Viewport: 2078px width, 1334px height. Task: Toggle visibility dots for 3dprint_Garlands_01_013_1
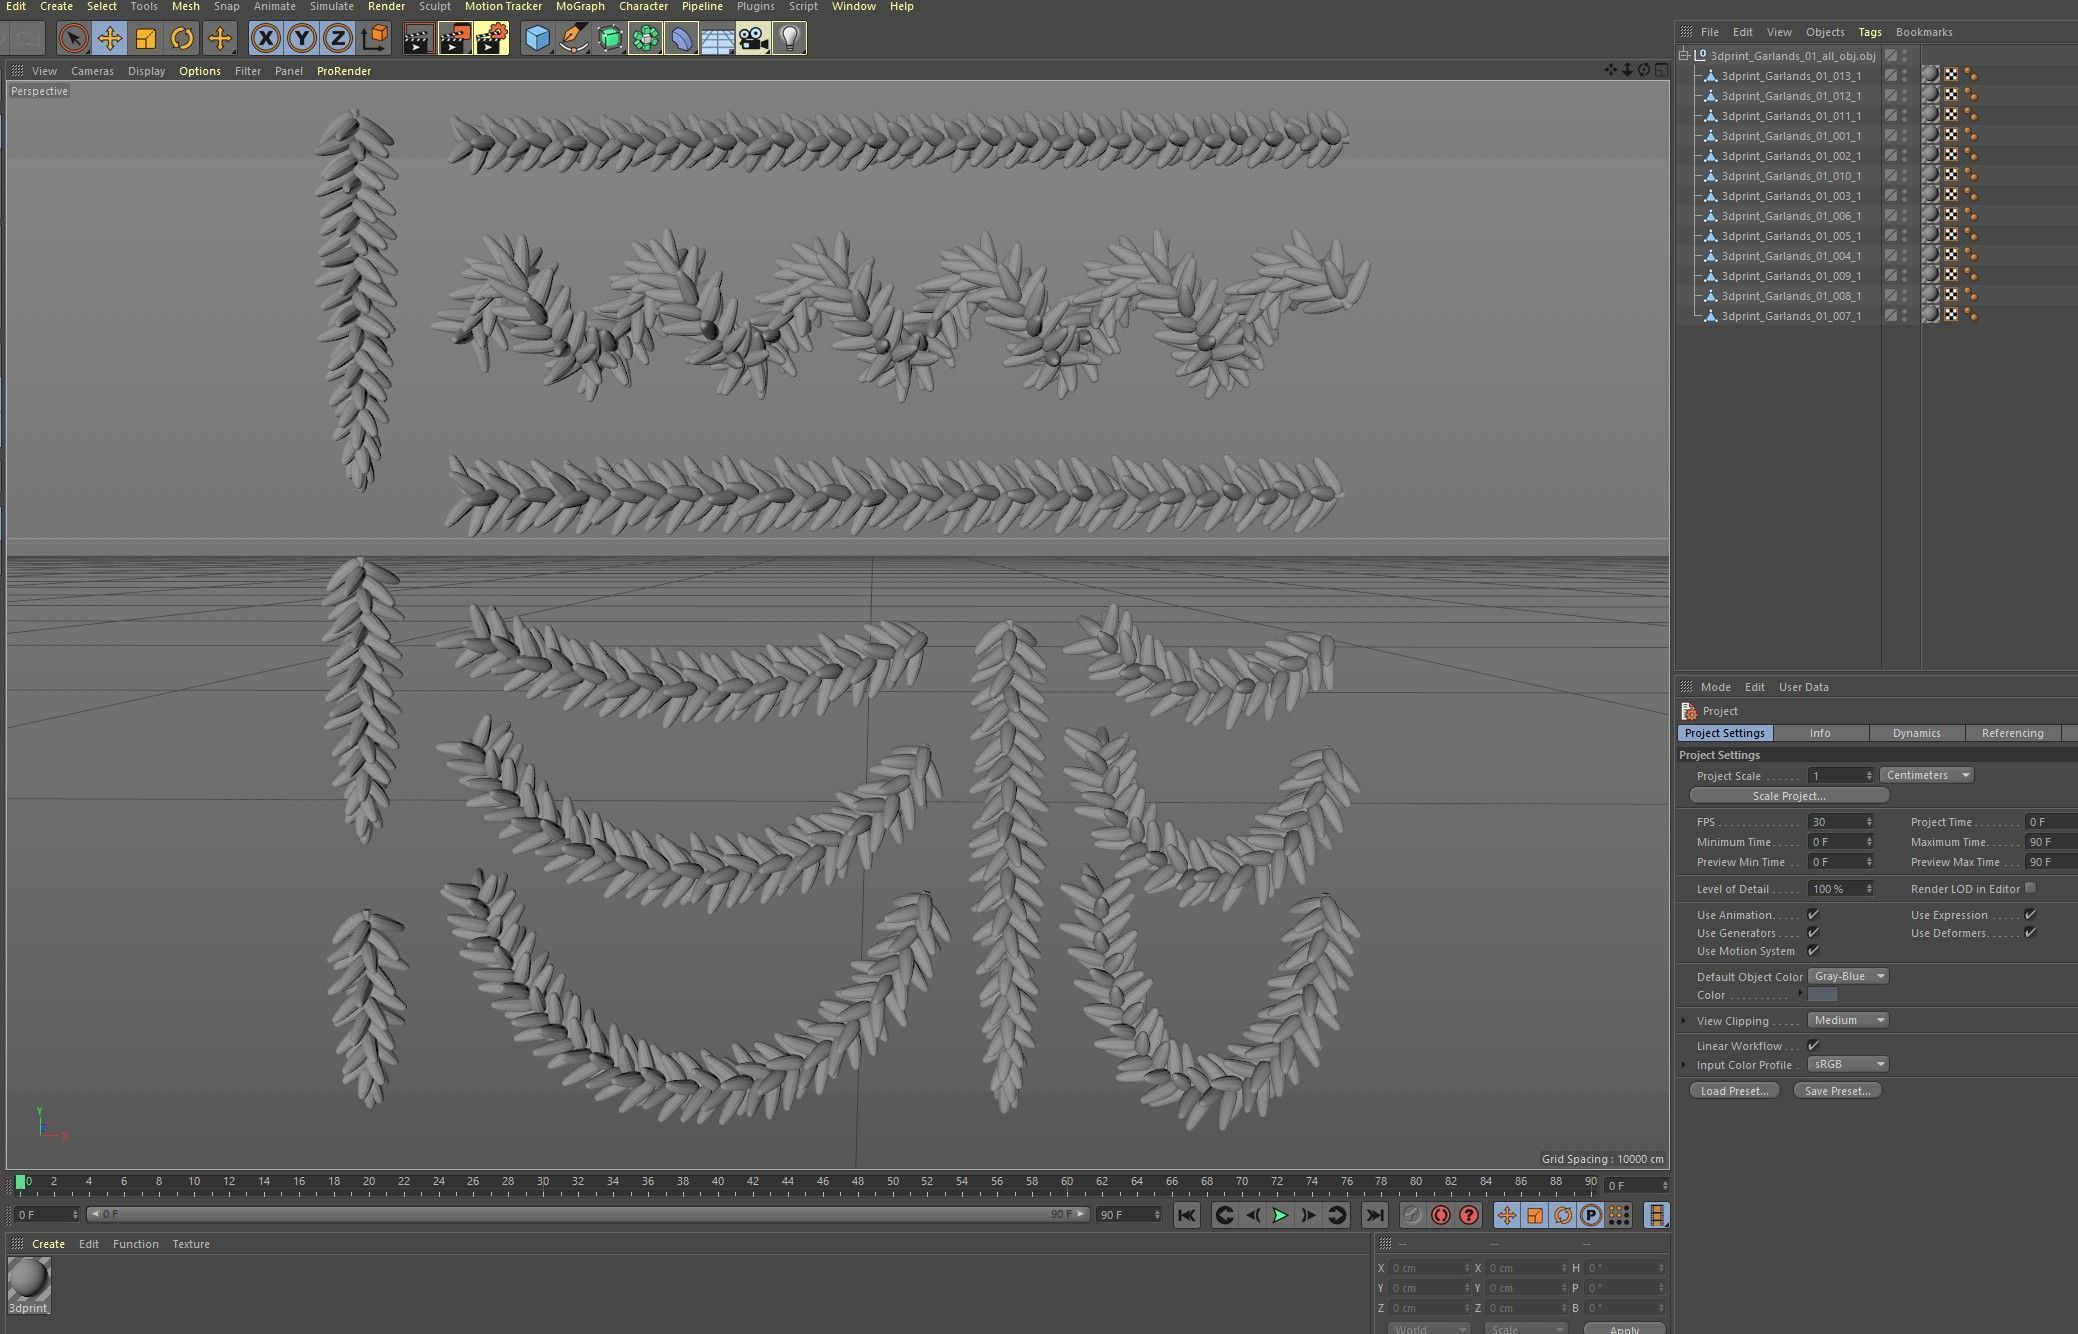(x=1905, y=76)
